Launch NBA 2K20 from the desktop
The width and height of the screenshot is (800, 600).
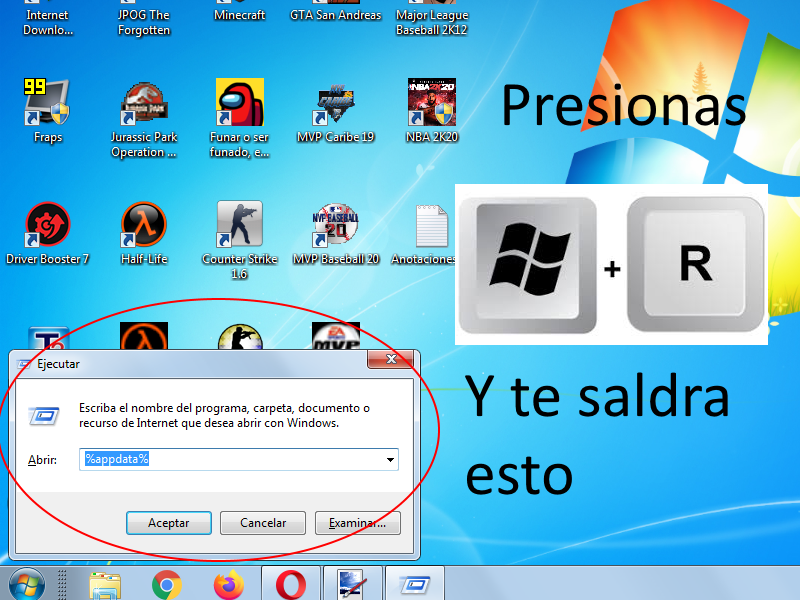(x=431, y=105)
